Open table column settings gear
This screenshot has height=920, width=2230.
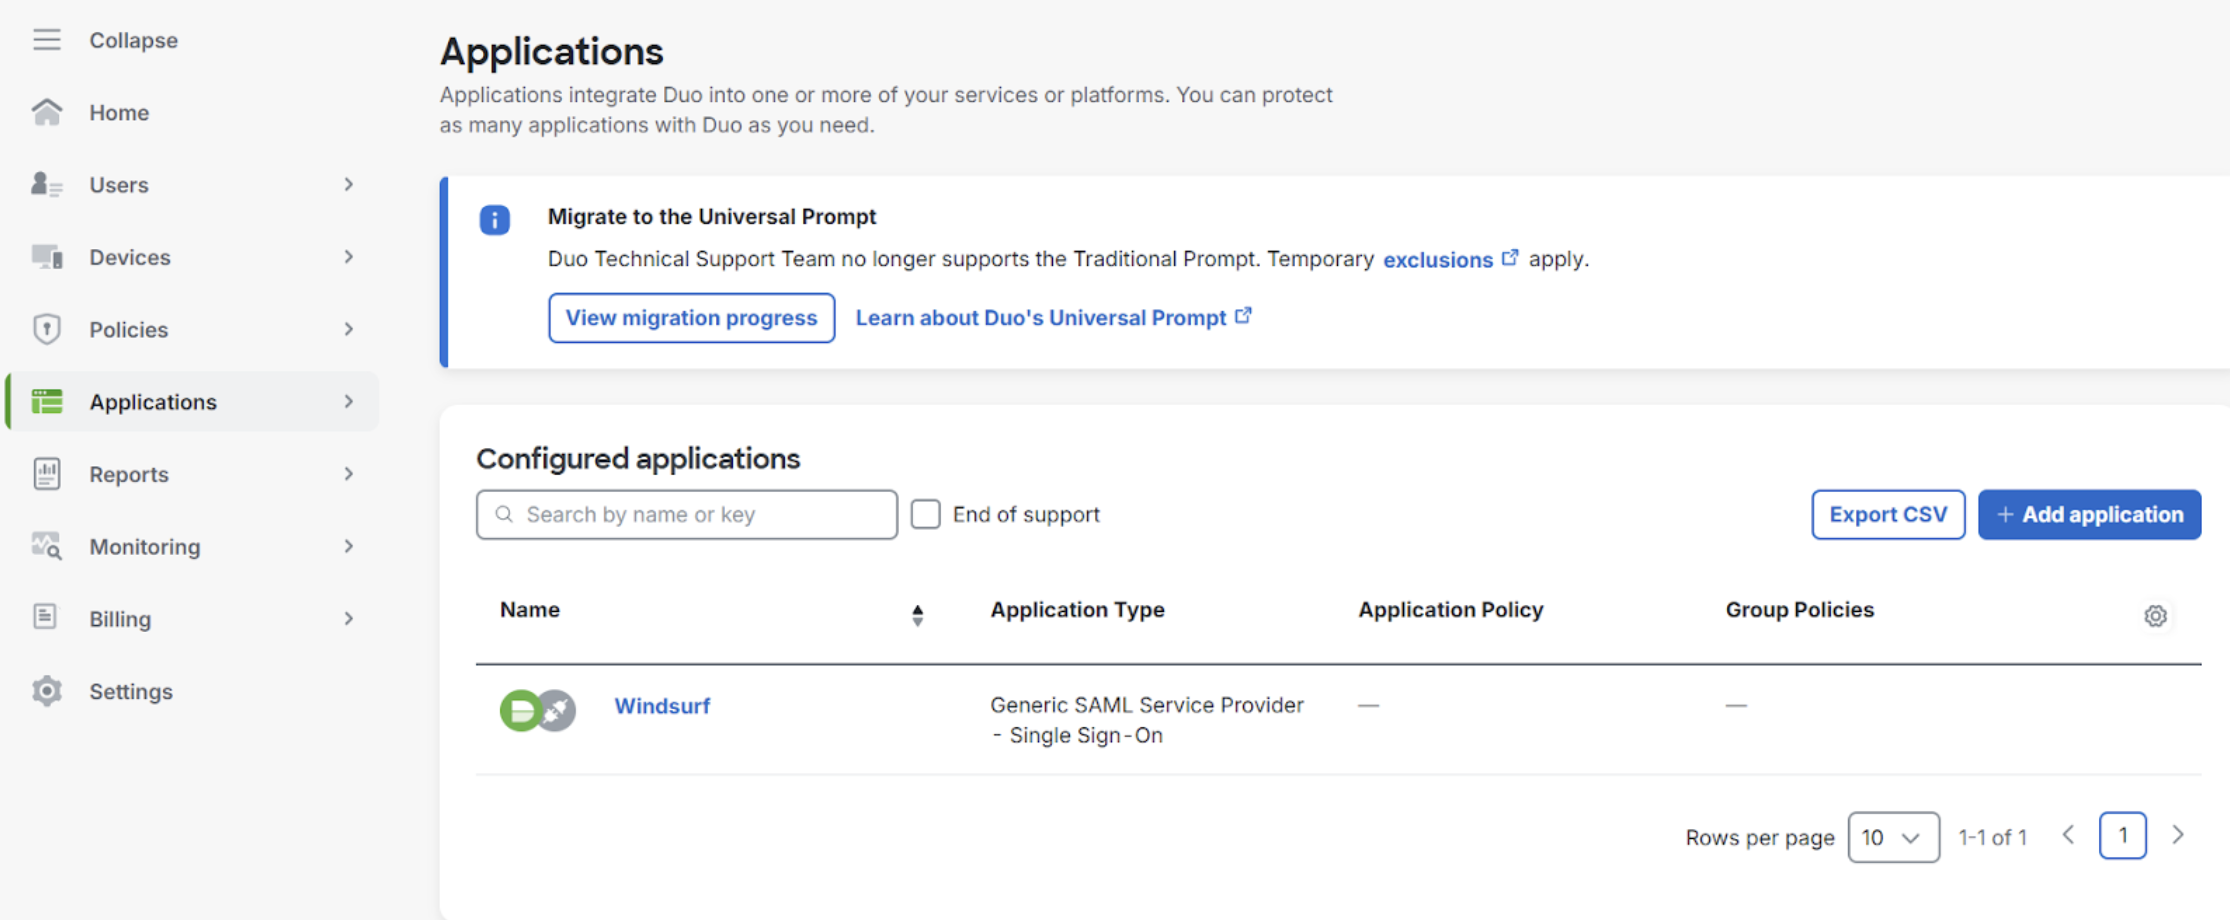pos(2155,616)
